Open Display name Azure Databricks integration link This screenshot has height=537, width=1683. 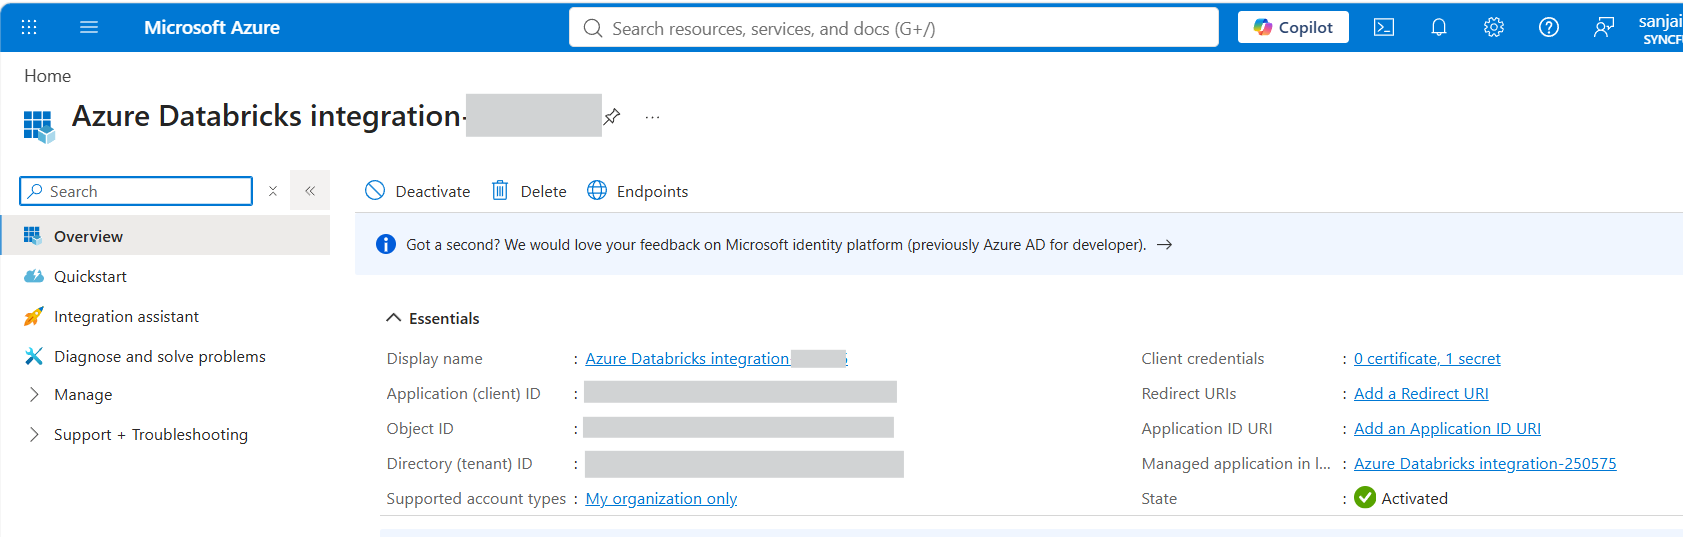coord(716,358)
